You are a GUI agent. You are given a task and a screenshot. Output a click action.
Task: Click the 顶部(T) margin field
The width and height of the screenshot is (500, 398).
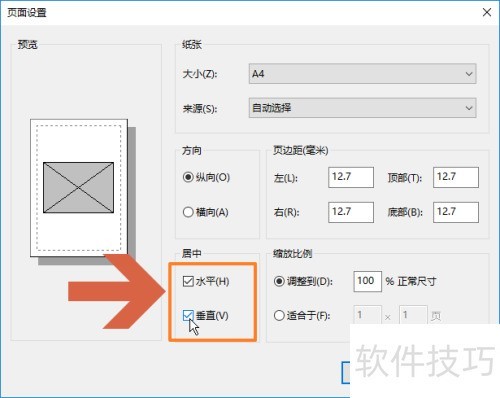tap(456, 177)
